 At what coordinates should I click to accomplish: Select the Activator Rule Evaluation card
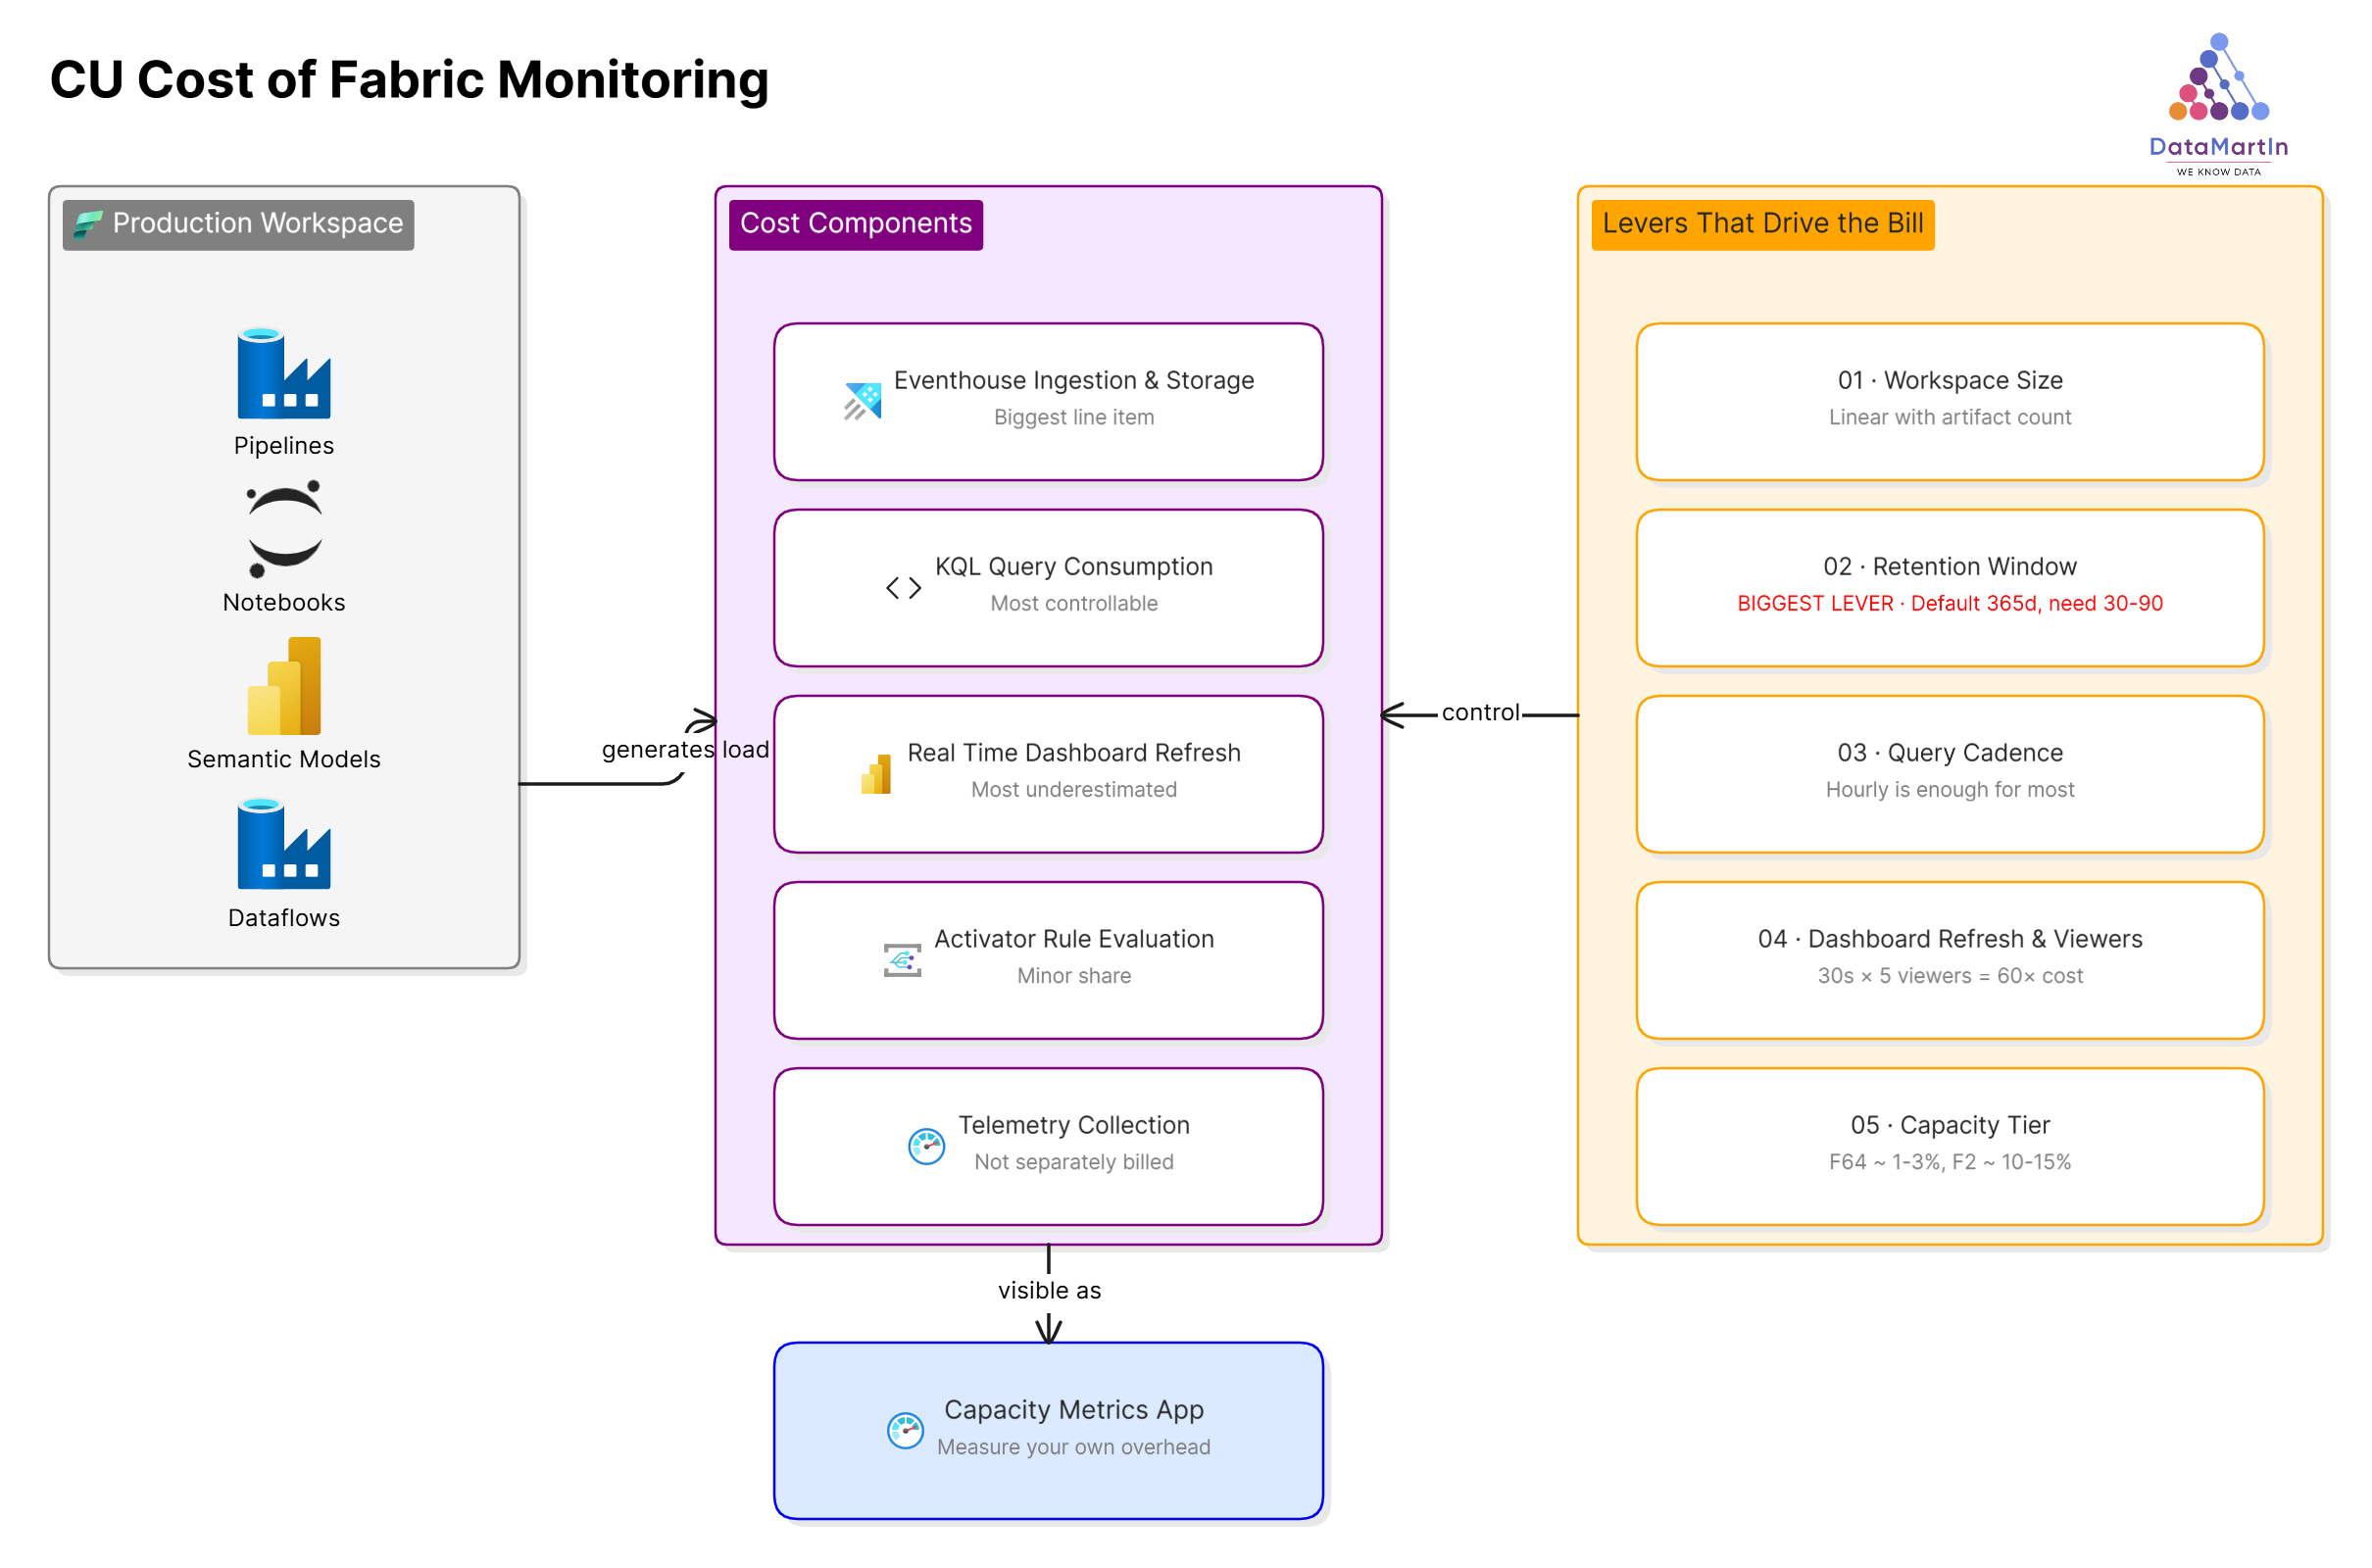click(1049, 961)
